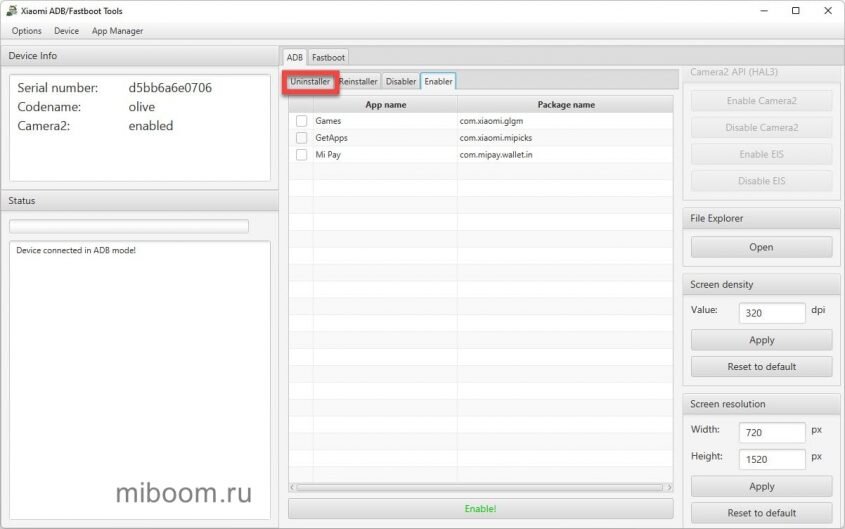Select the Disabler tab
This screenshot has height=529, width=845.
(x=401, y=81)
